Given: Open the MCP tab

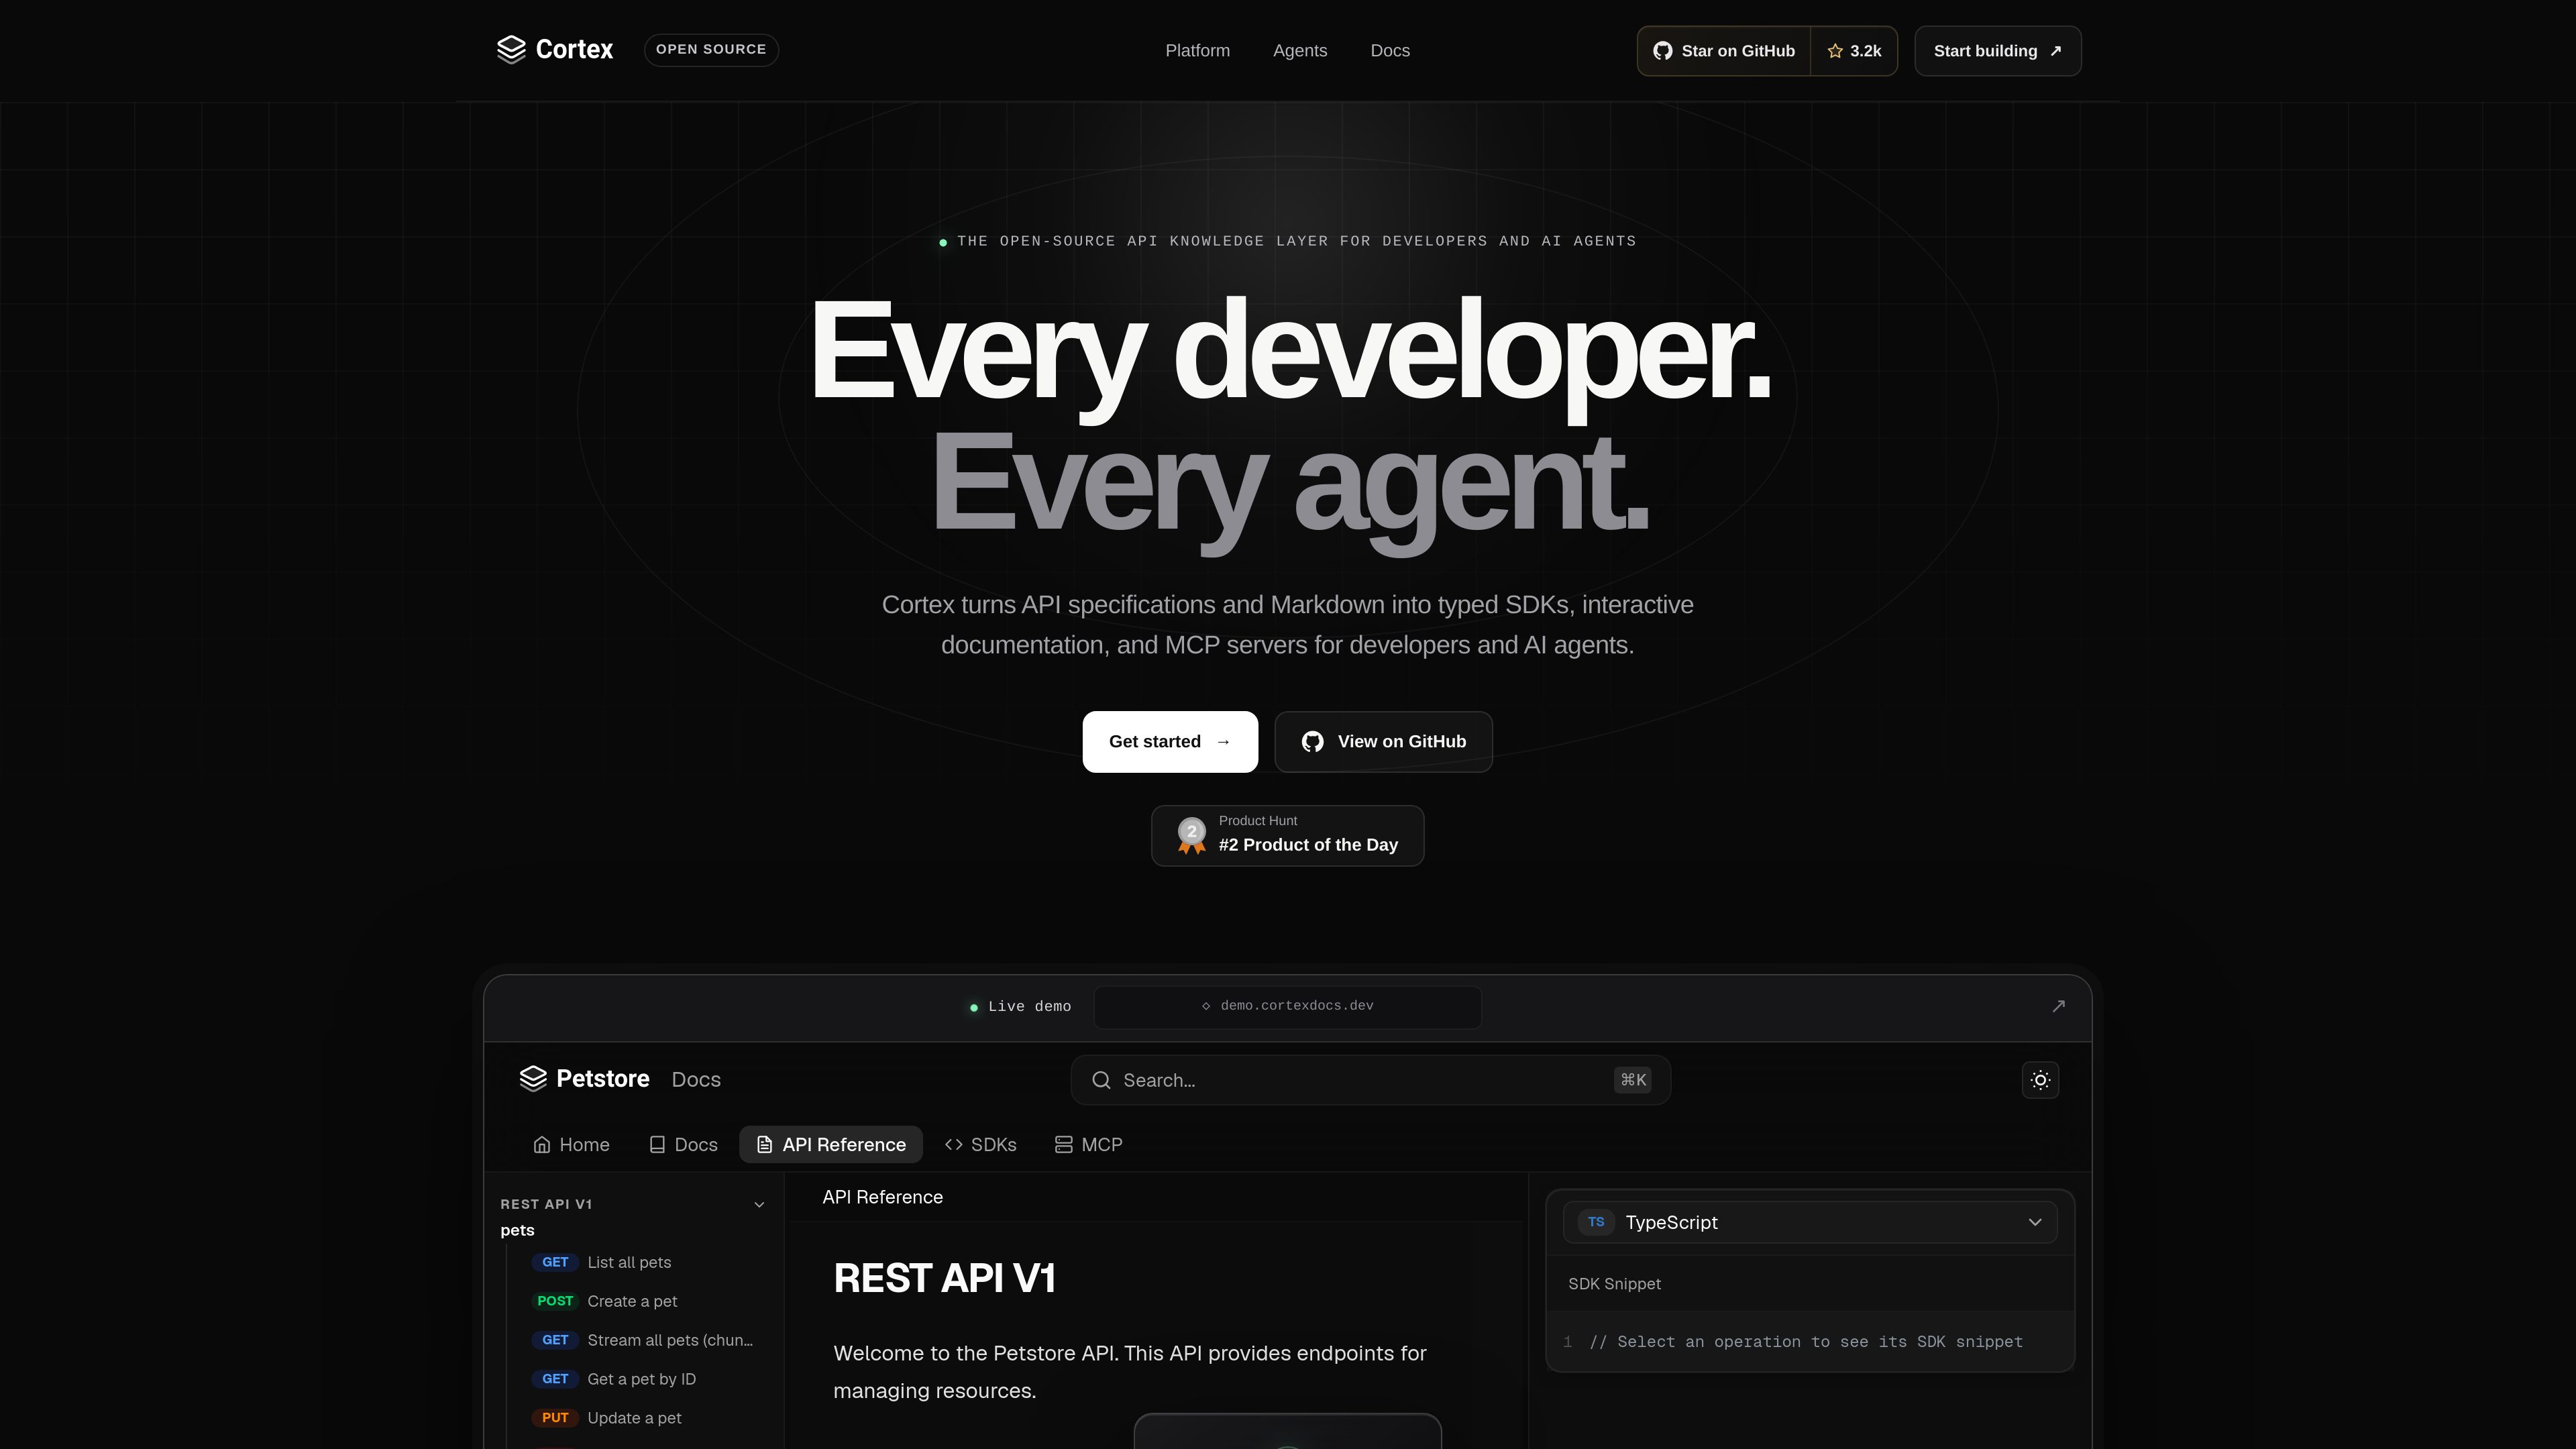Looking at the screenshot, I should pyautogui.click(x=1088, y=1145).
